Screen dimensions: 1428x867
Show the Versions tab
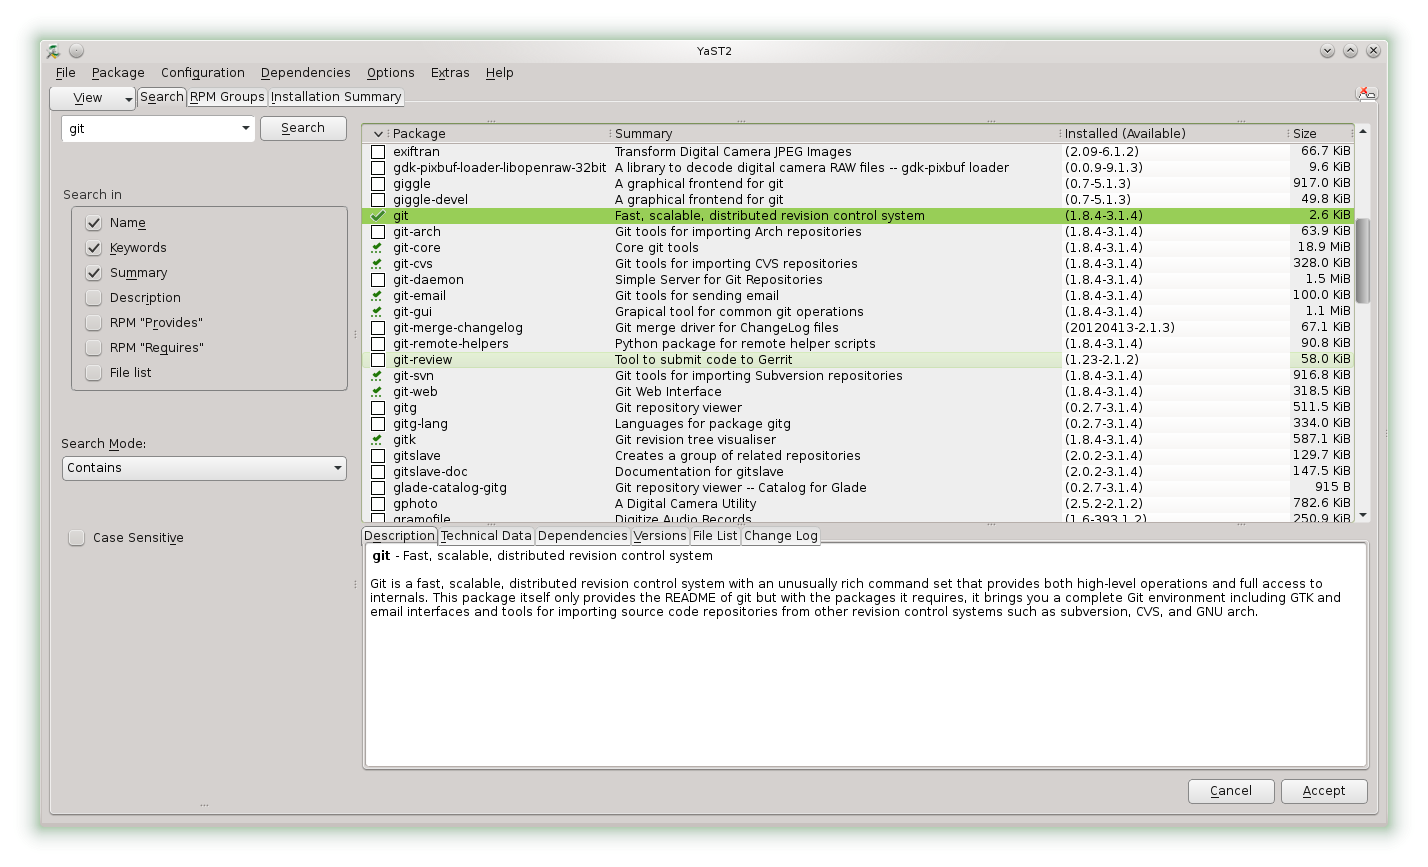pos(660,536)
